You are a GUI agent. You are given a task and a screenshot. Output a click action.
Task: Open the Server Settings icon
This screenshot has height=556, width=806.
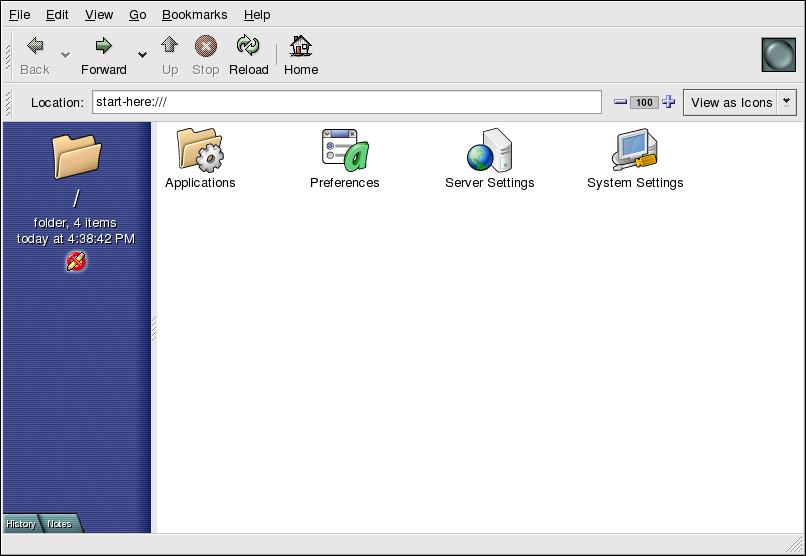click(x=489, y=150)
